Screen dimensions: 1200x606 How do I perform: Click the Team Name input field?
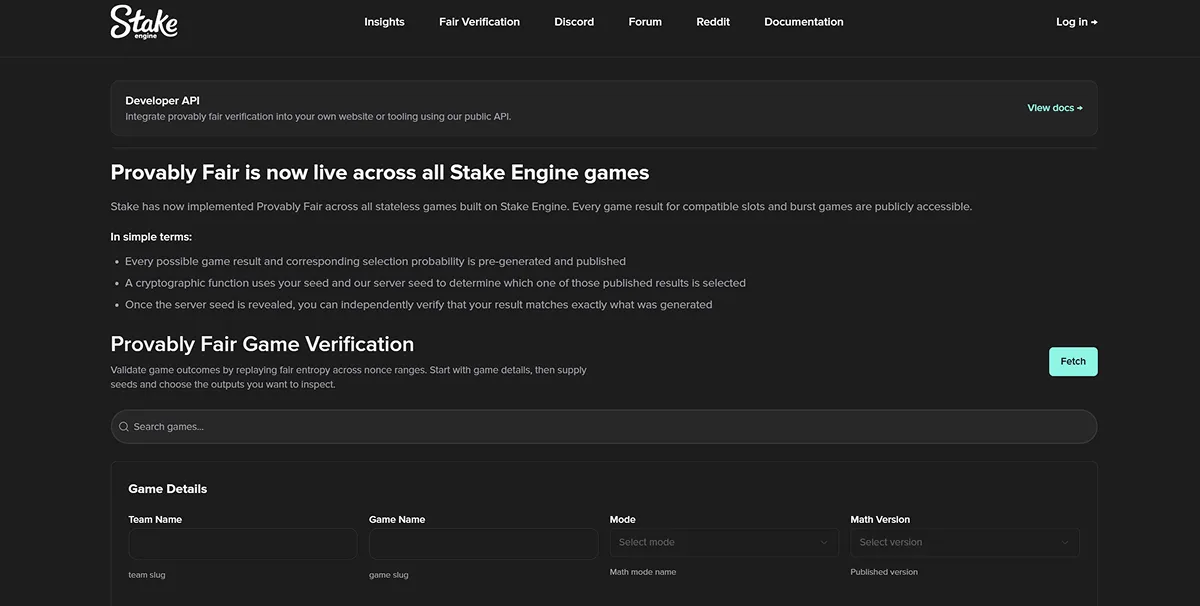[243, 544]
